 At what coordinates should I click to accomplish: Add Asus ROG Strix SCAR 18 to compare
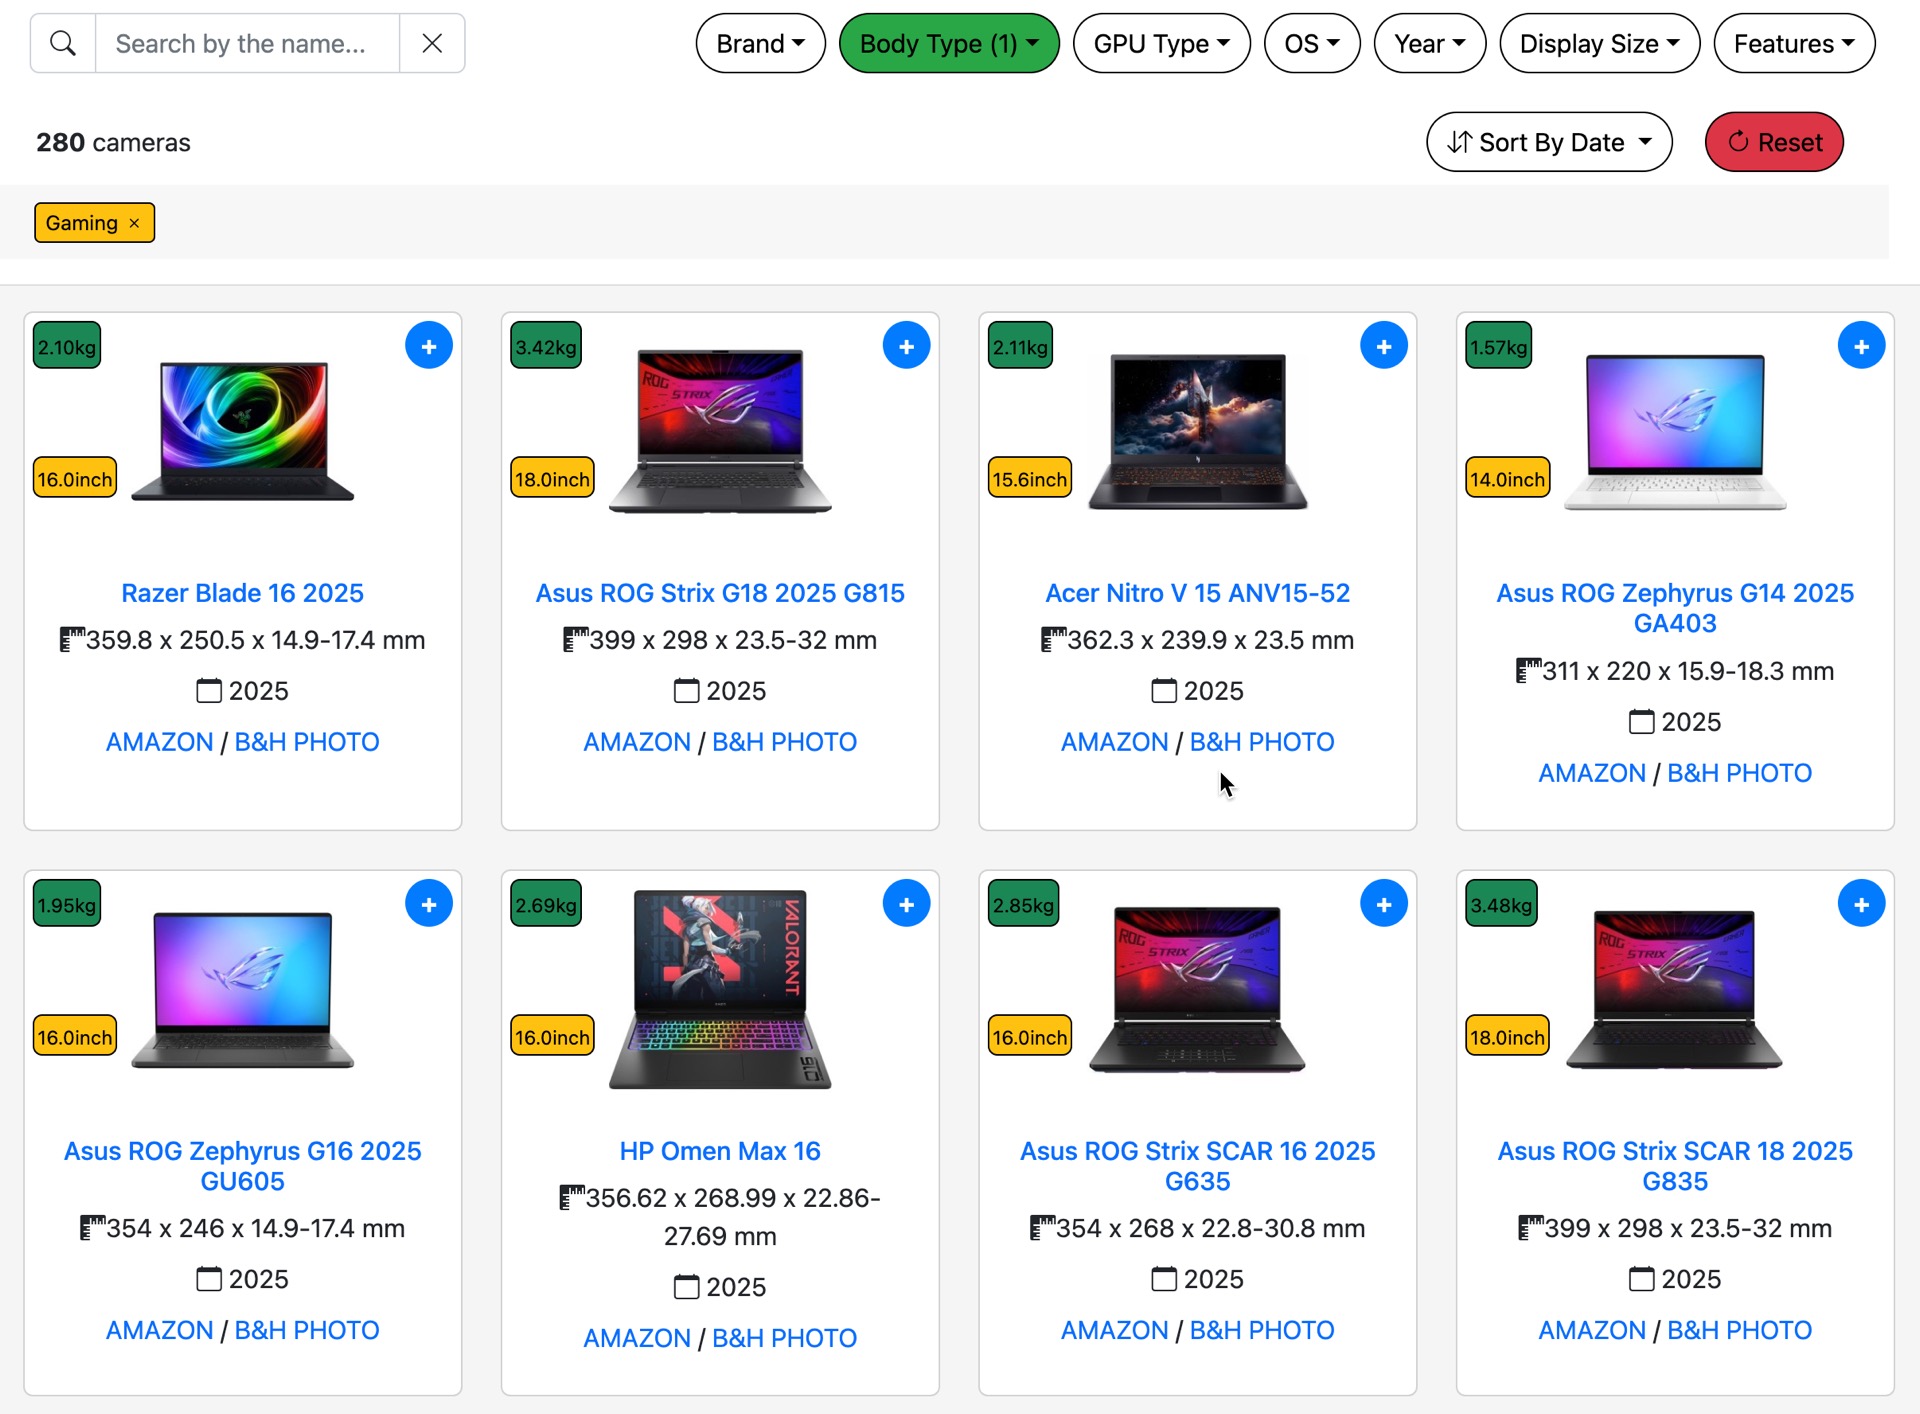click(x=1860, y=904)
